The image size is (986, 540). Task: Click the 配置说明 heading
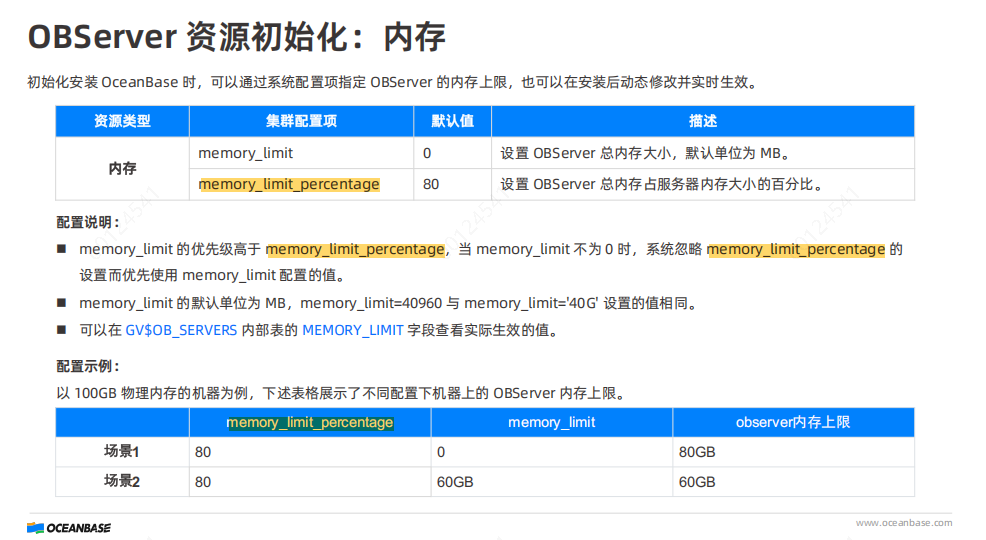pos(88,222)
